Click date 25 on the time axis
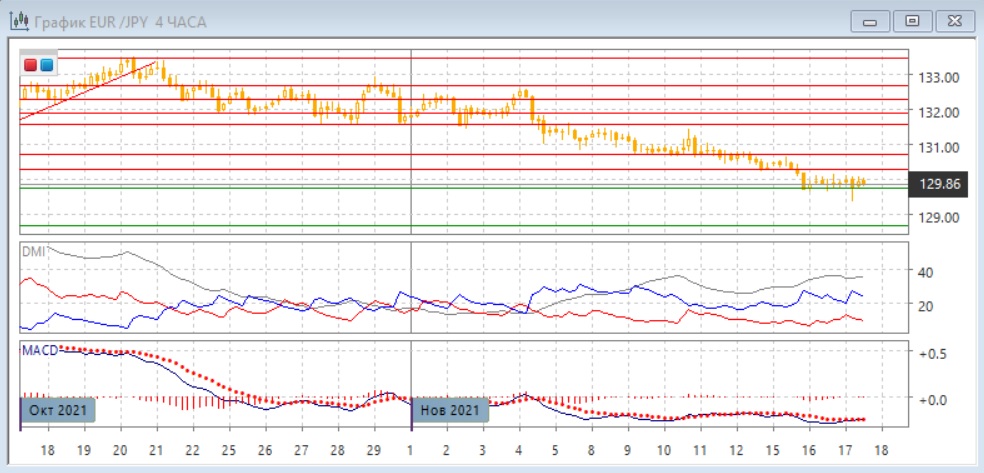This screenshot has height=473, width=984. pyautogui.click(x=229, y=451)
